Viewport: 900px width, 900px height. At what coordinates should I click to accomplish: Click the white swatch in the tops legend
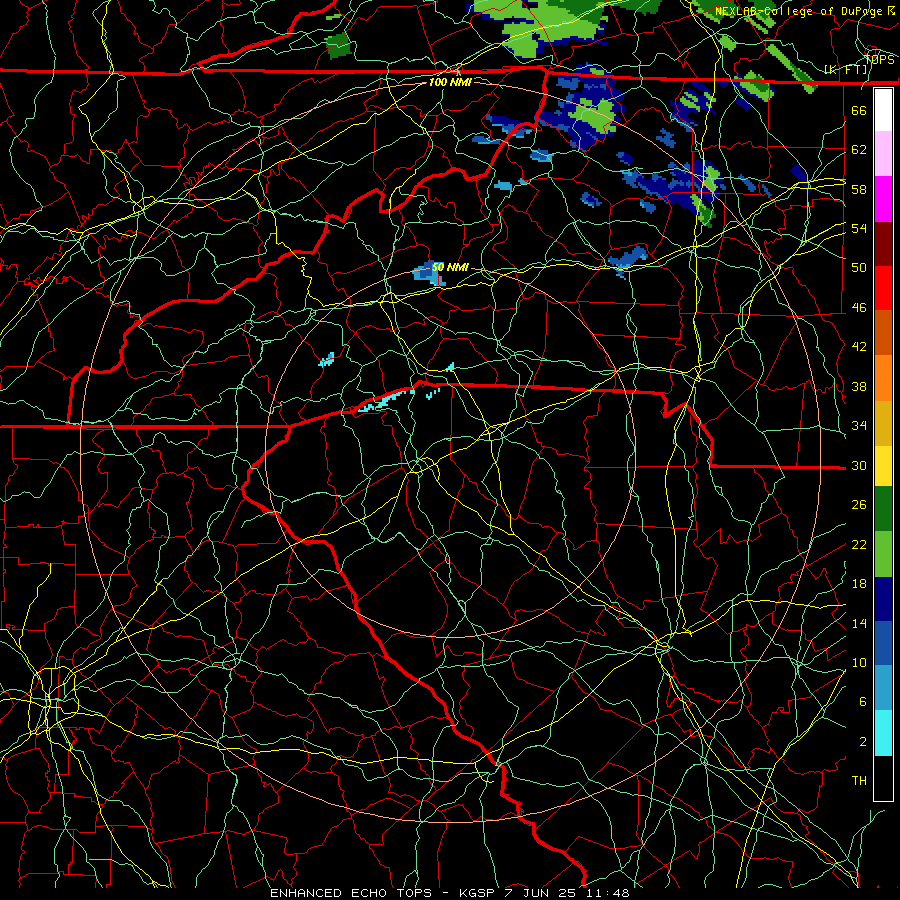click(x=883, y=110)
